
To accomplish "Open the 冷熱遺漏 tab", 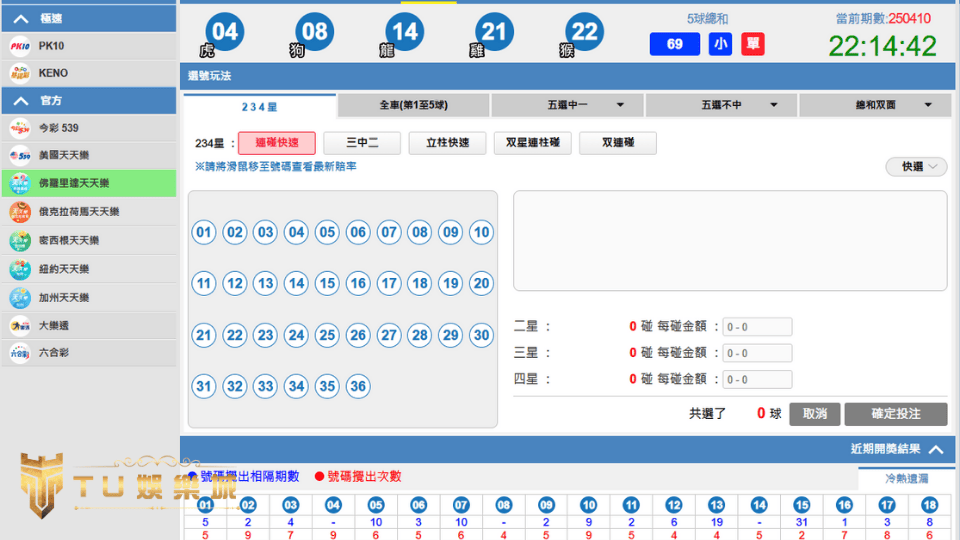I will tap(907, 479).
